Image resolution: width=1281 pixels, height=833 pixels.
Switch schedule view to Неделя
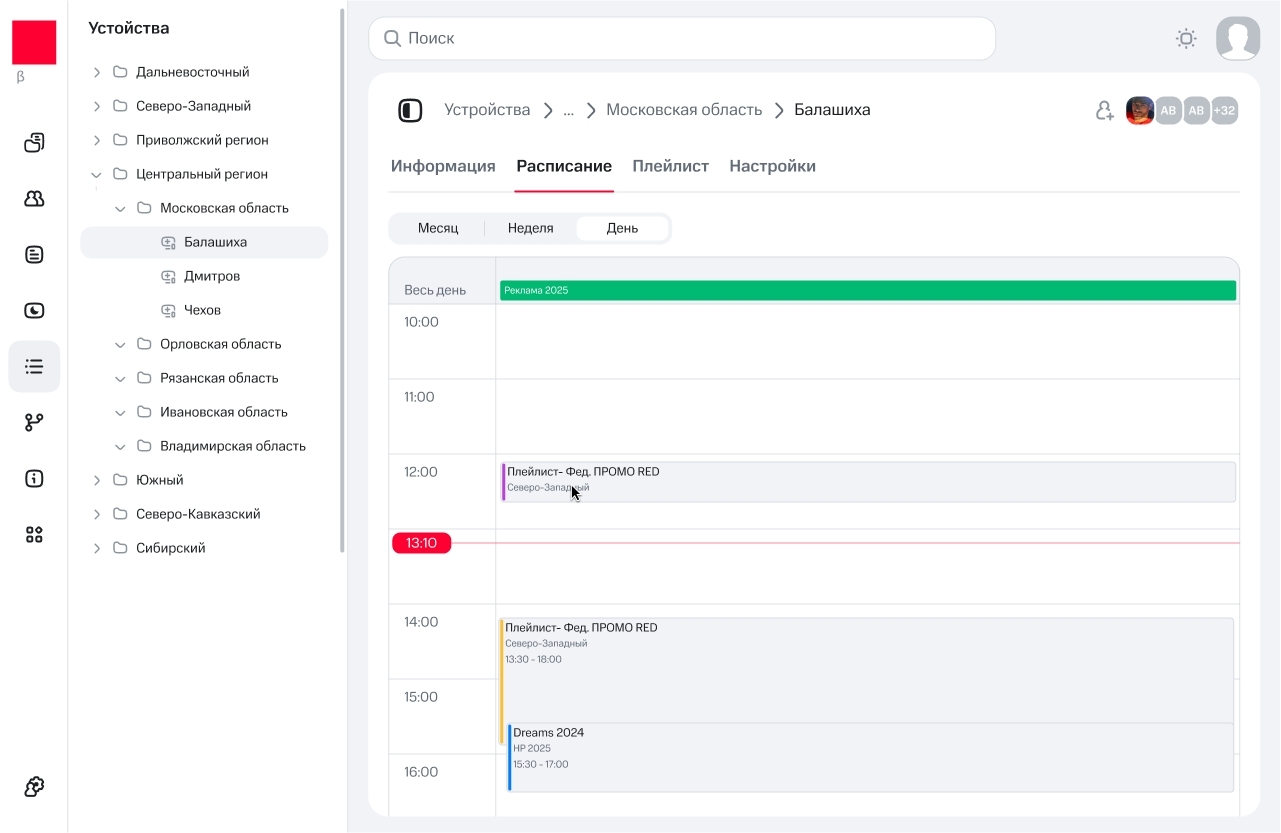click(530, 228)
